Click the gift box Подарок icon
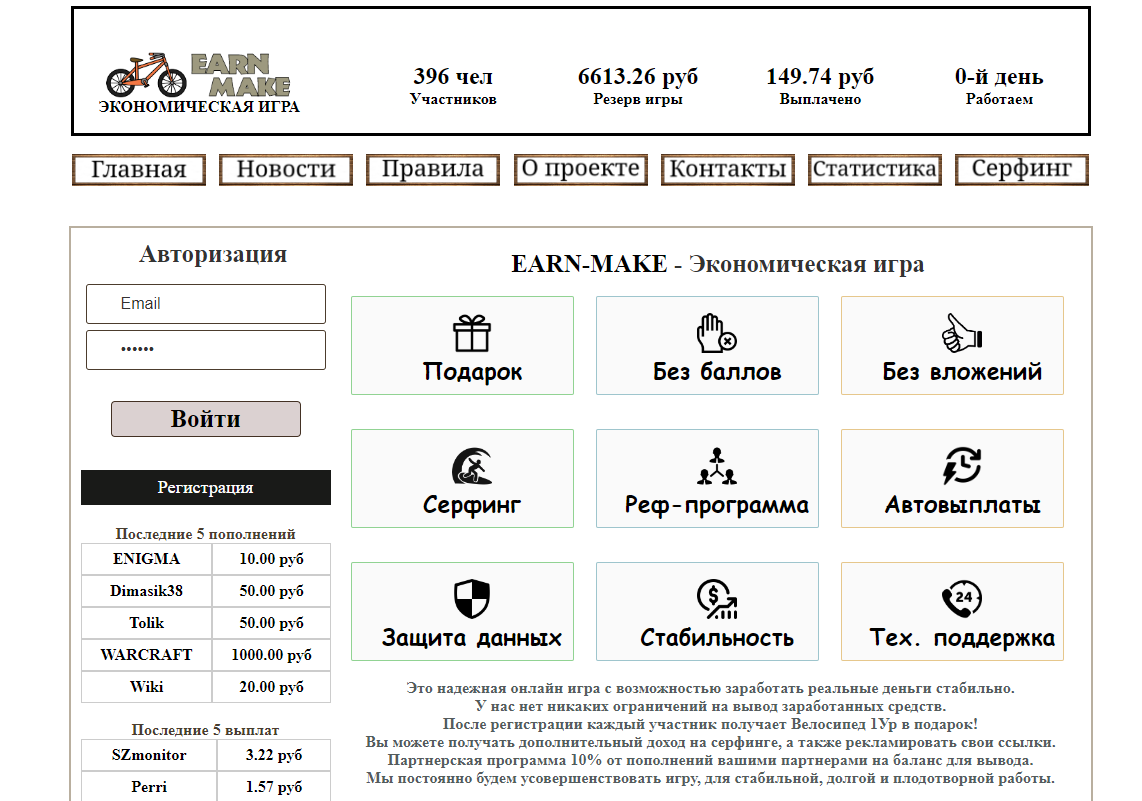The image size is (1142, 801). pos(471,333)
